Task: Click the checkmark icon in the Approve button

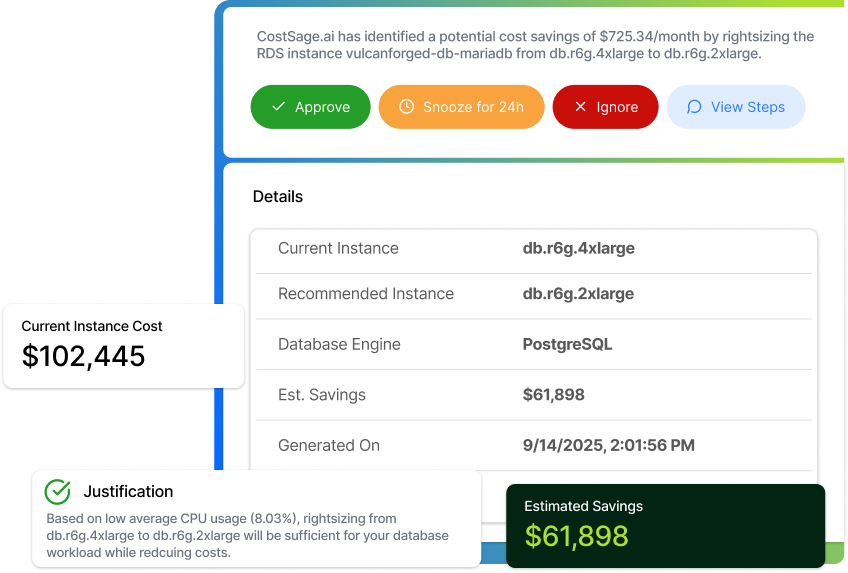Action: [279, 107]
